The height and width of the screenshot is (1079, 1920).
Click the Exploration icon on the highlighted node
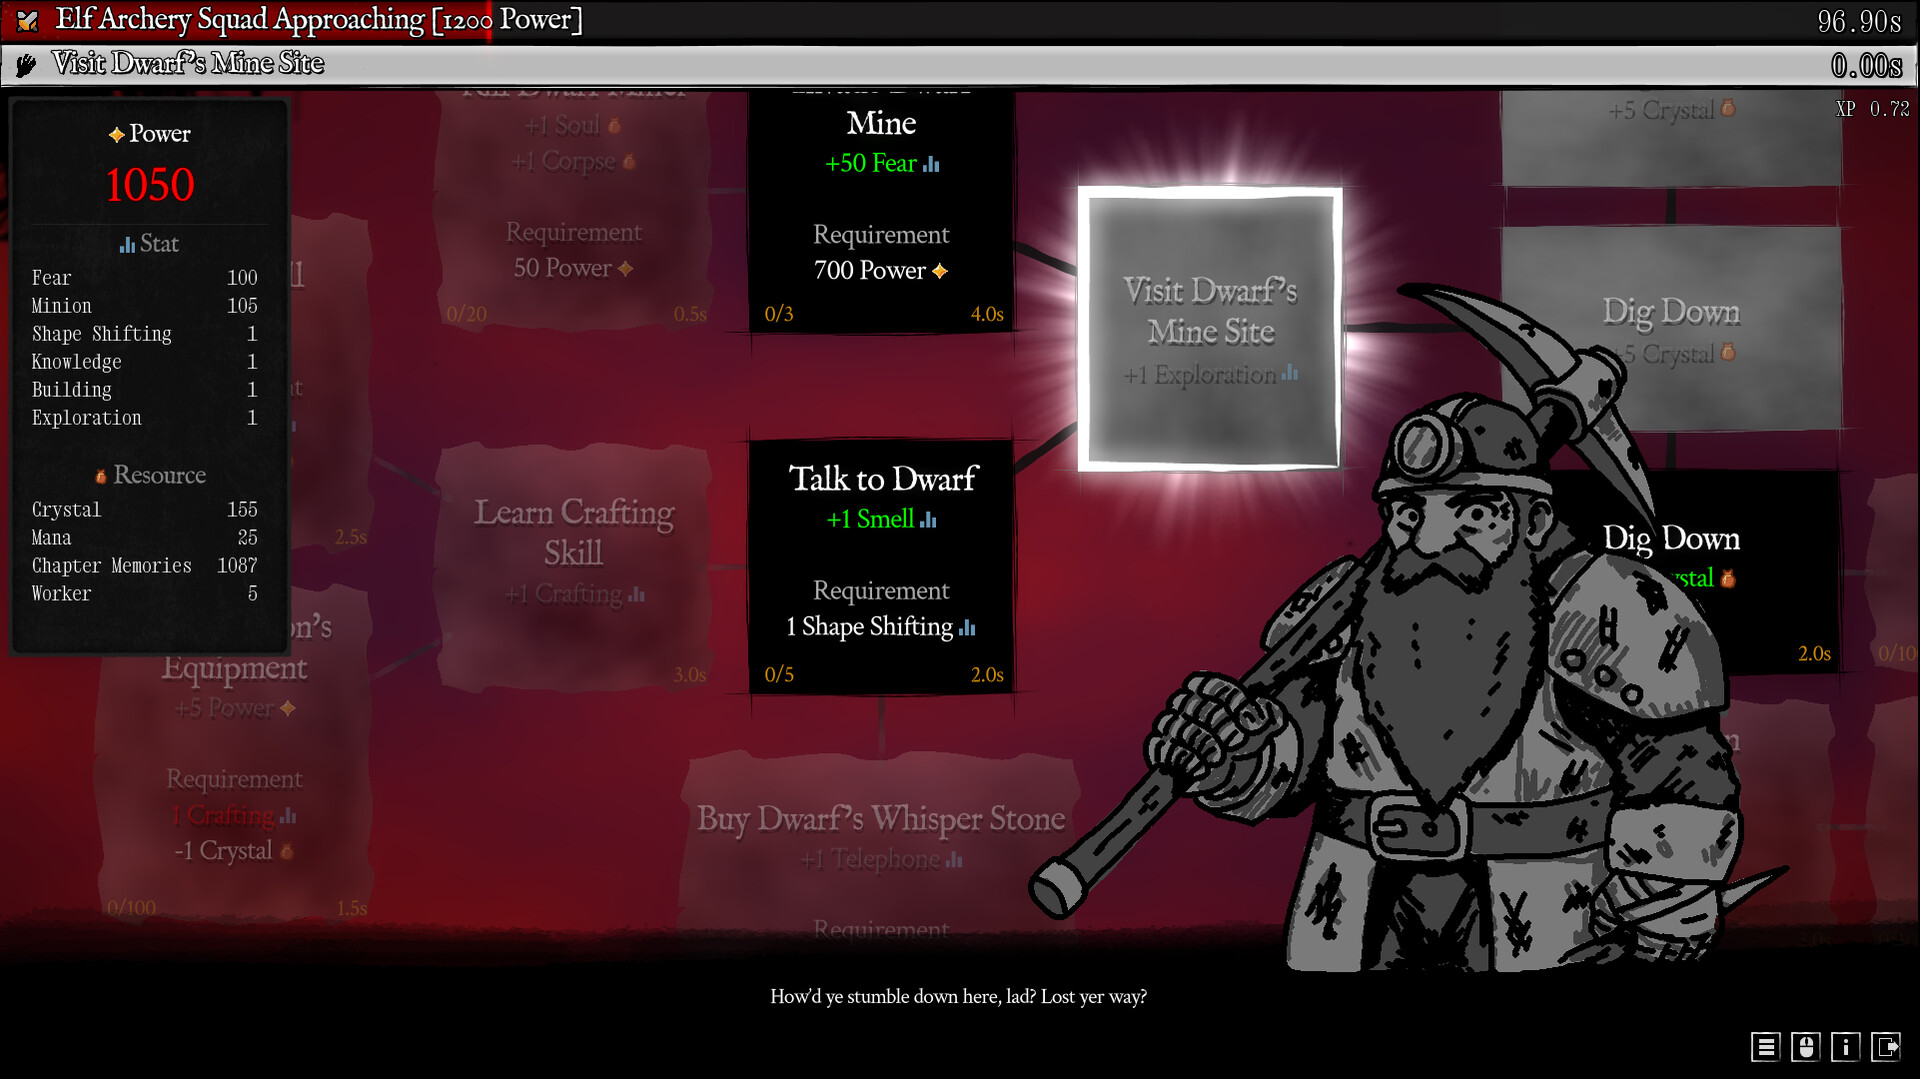[1289, 375]
